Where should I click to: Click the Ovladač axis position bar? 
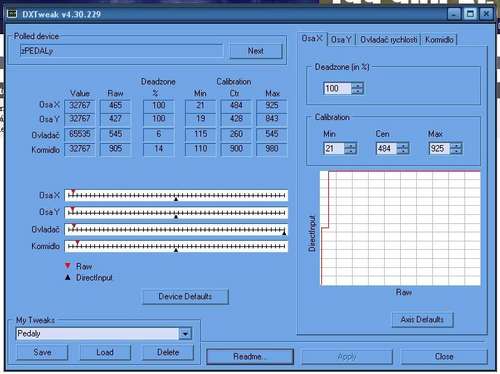tap(176, 229)
